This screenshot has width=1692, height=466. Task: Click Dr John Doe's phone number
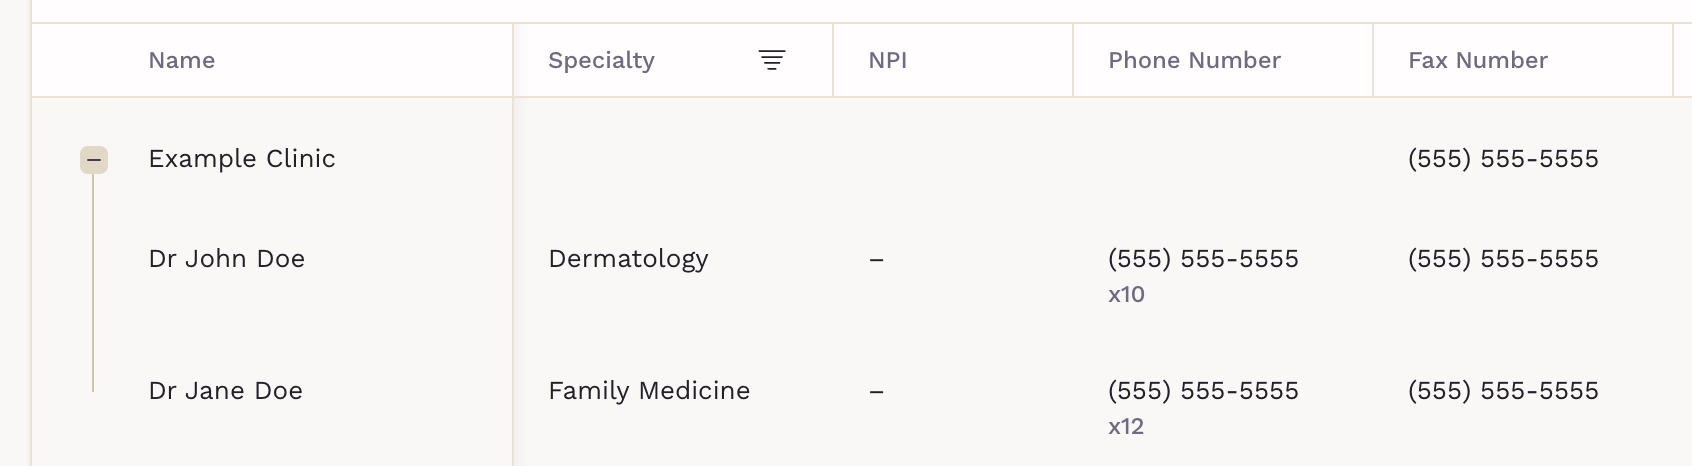click(1203, 259)
